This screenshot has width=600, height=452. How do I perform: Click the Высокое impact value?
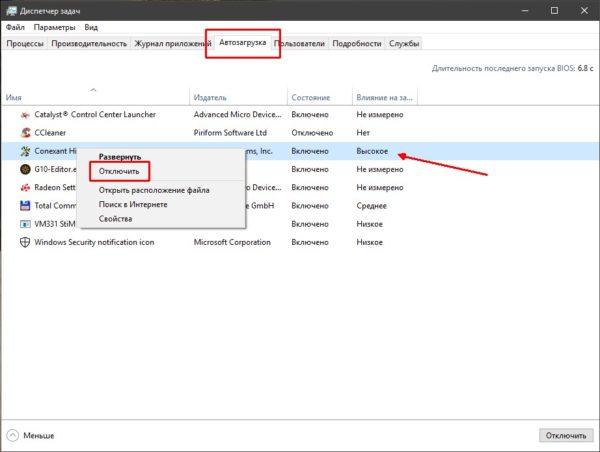point(372,151)
